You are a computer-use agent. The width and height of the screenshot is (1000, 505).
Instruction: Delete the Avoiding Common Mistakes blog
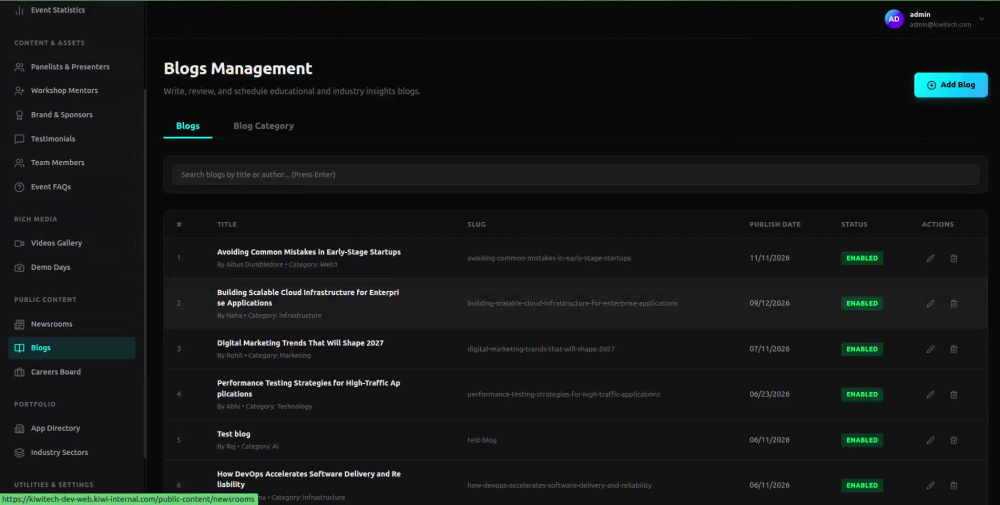(953, 258)
